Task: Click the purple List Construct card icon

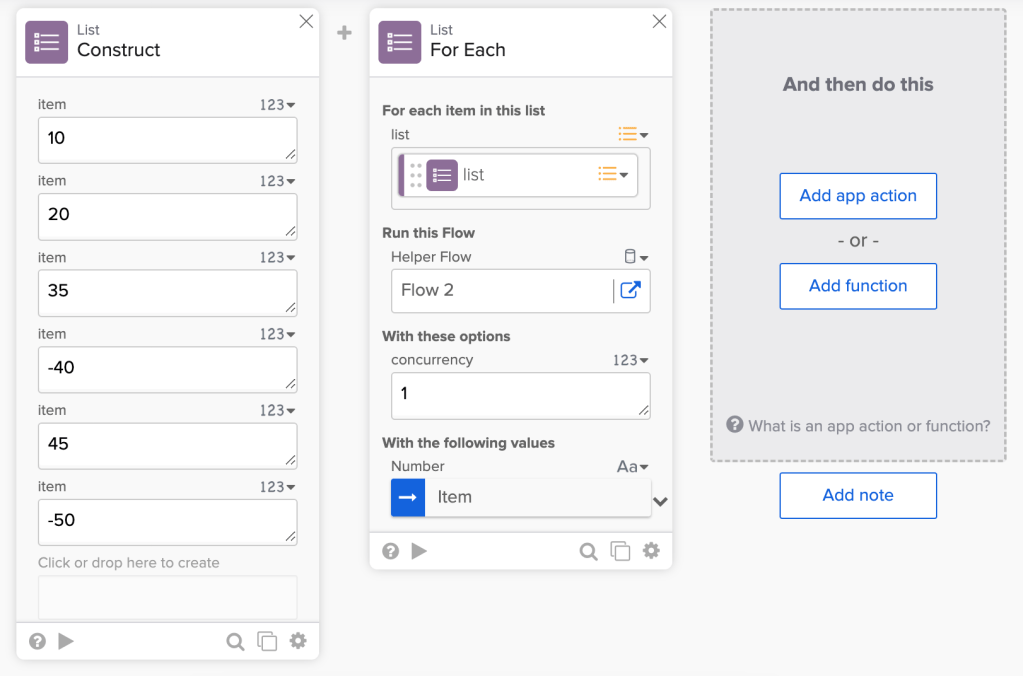Action: 46,42
